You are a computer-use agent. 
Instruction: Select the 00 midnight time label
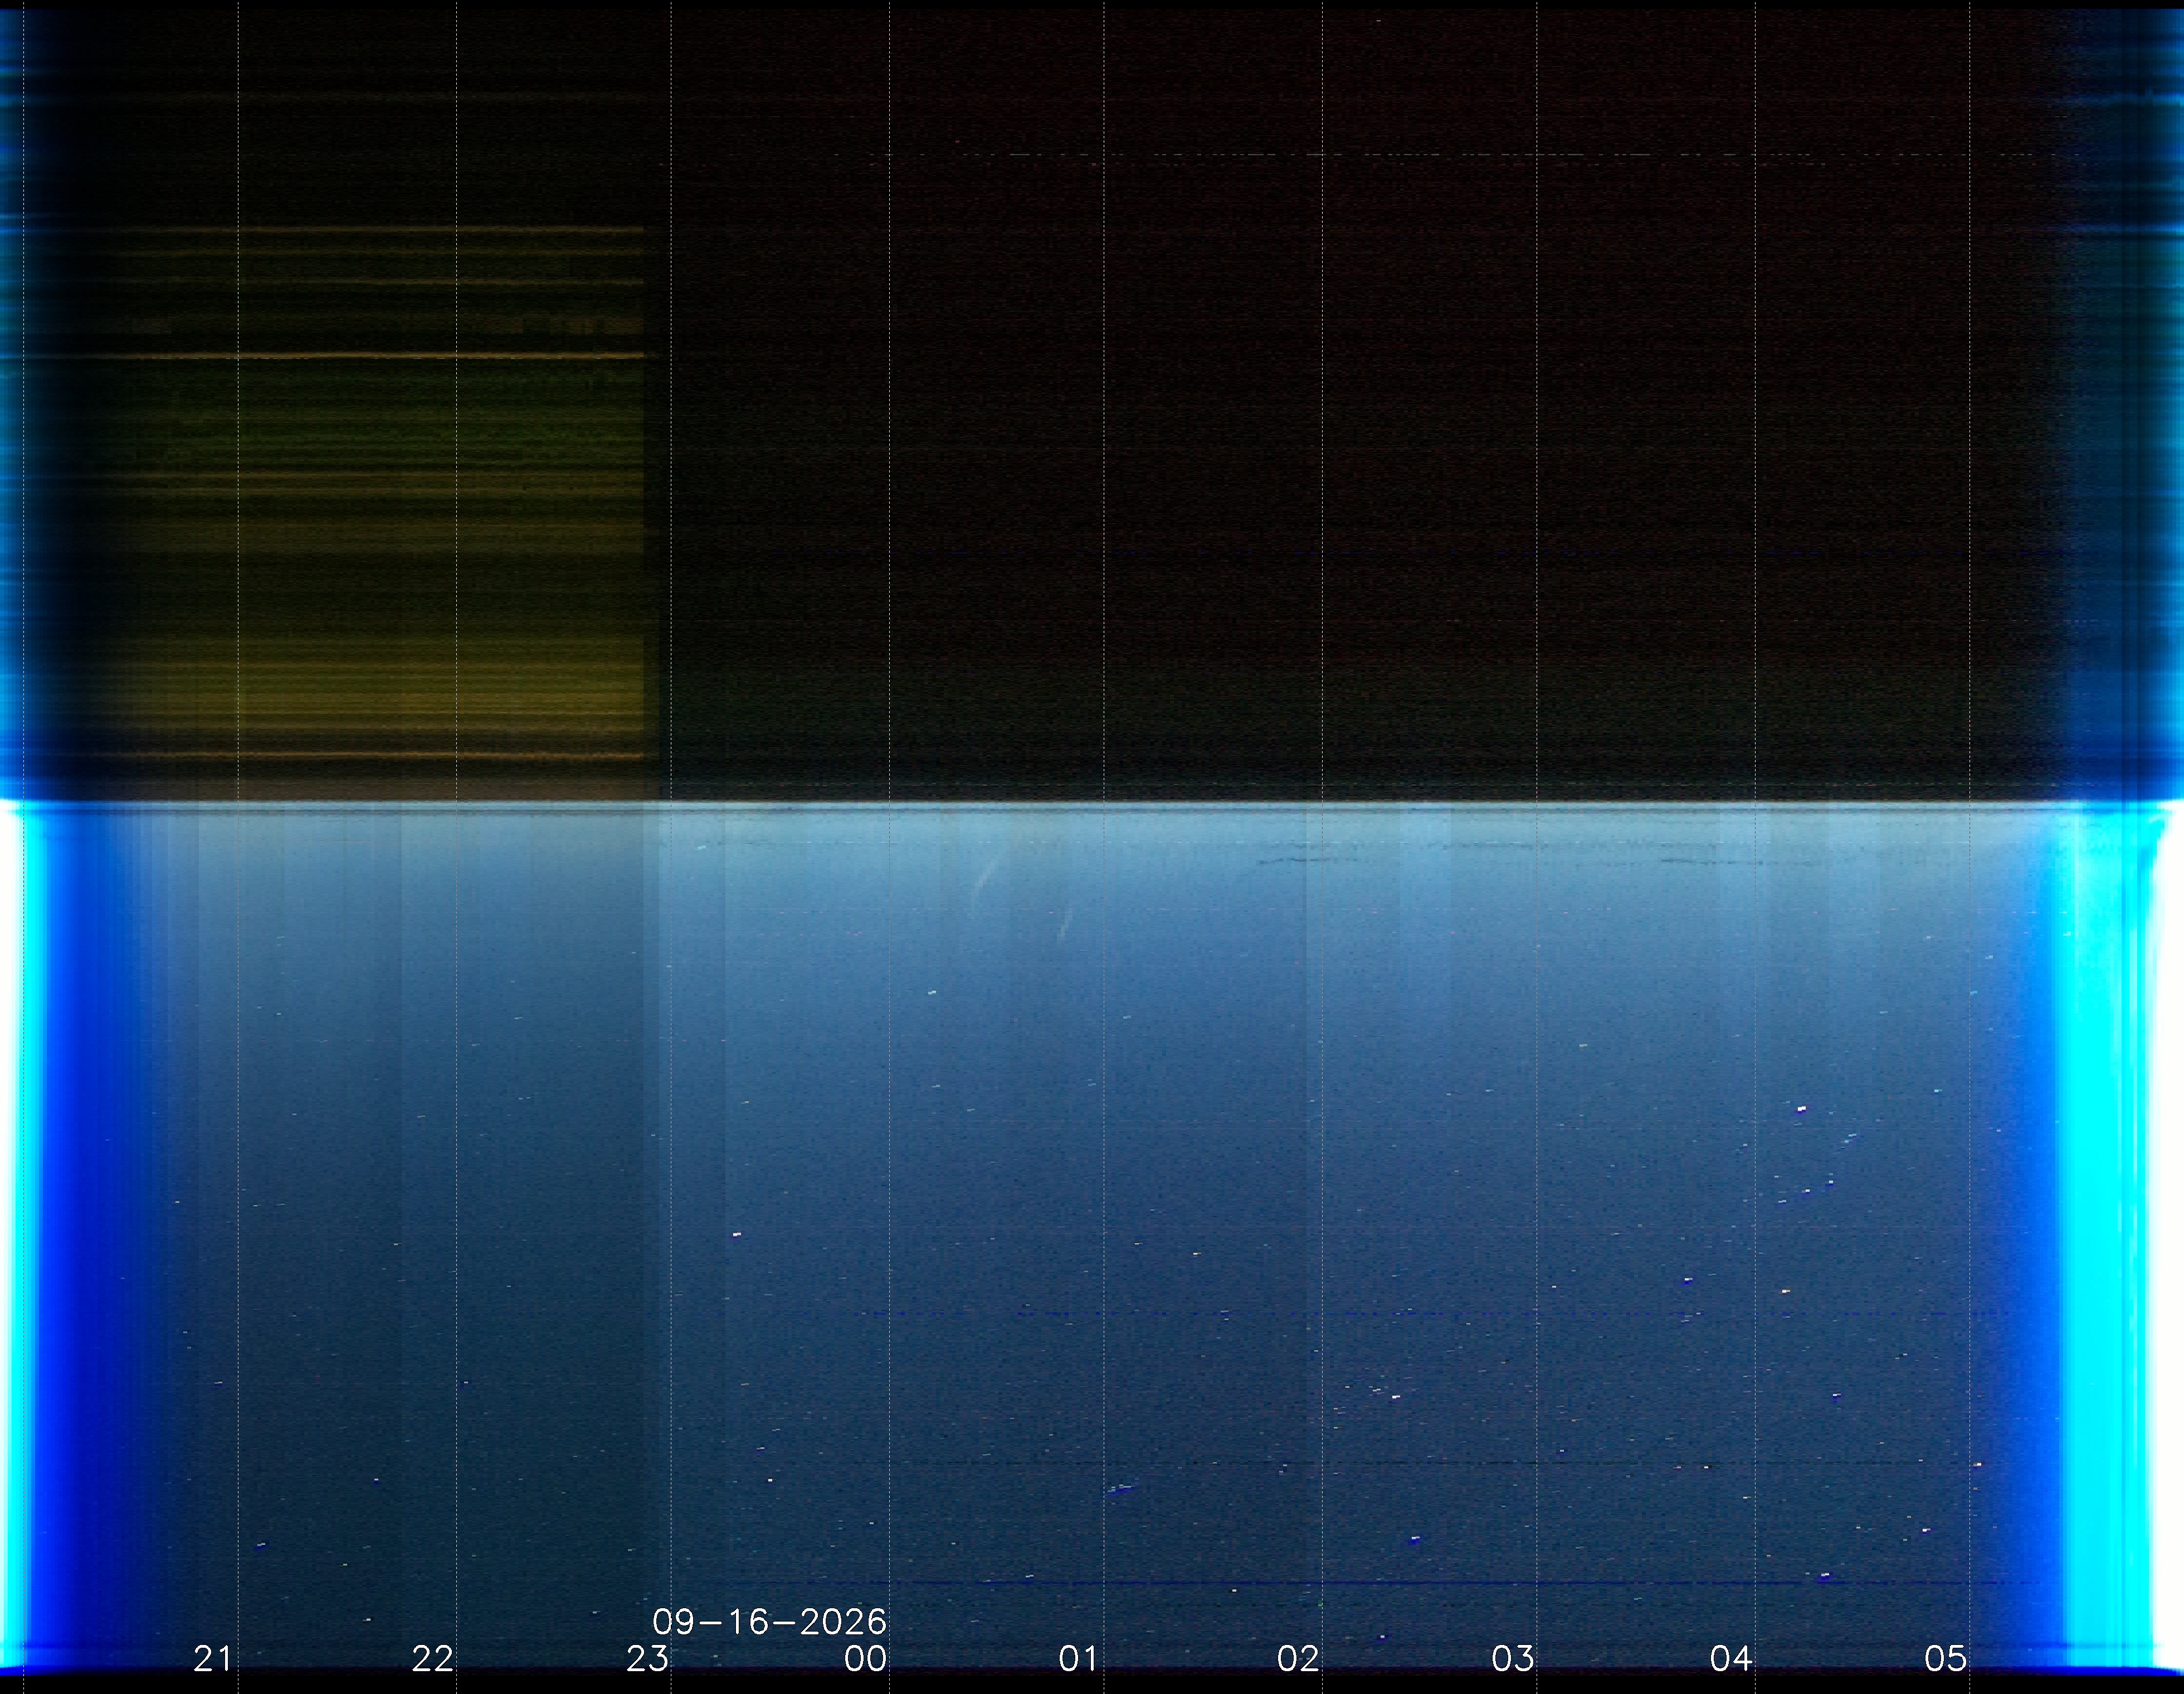click(x=865, y=1659)
